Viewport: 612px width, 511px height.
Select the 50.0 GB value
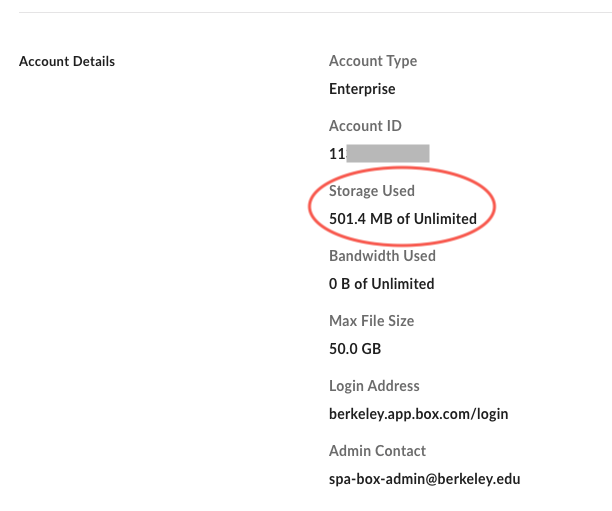(355, 349)
